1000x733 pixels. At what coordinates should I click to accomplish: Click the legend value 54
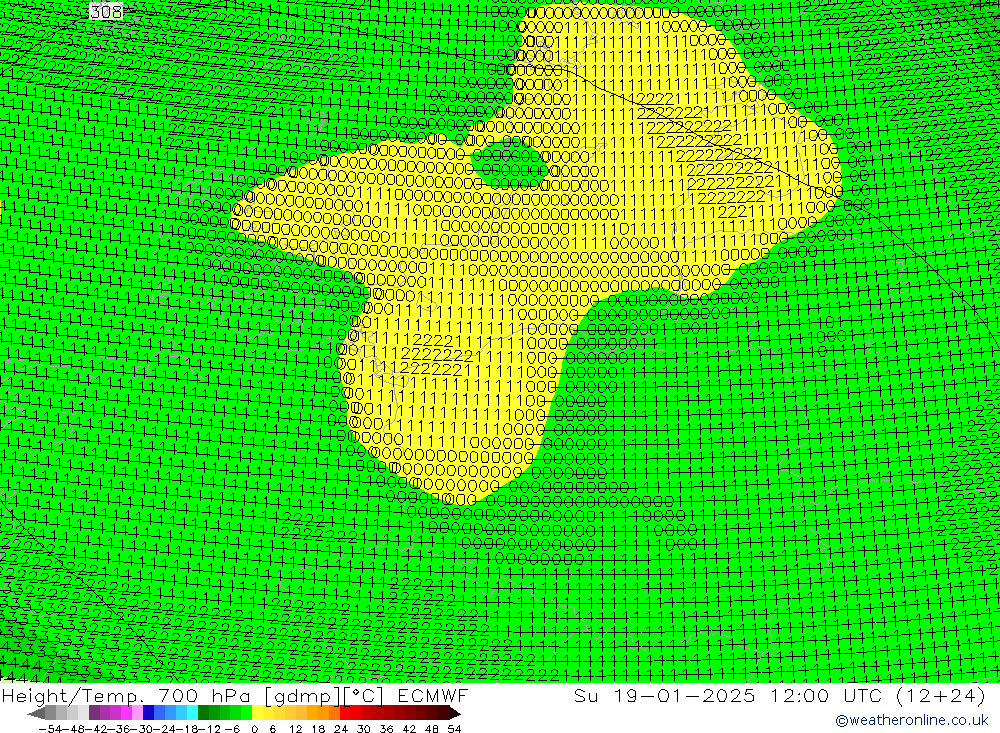(x=454, y=729)
